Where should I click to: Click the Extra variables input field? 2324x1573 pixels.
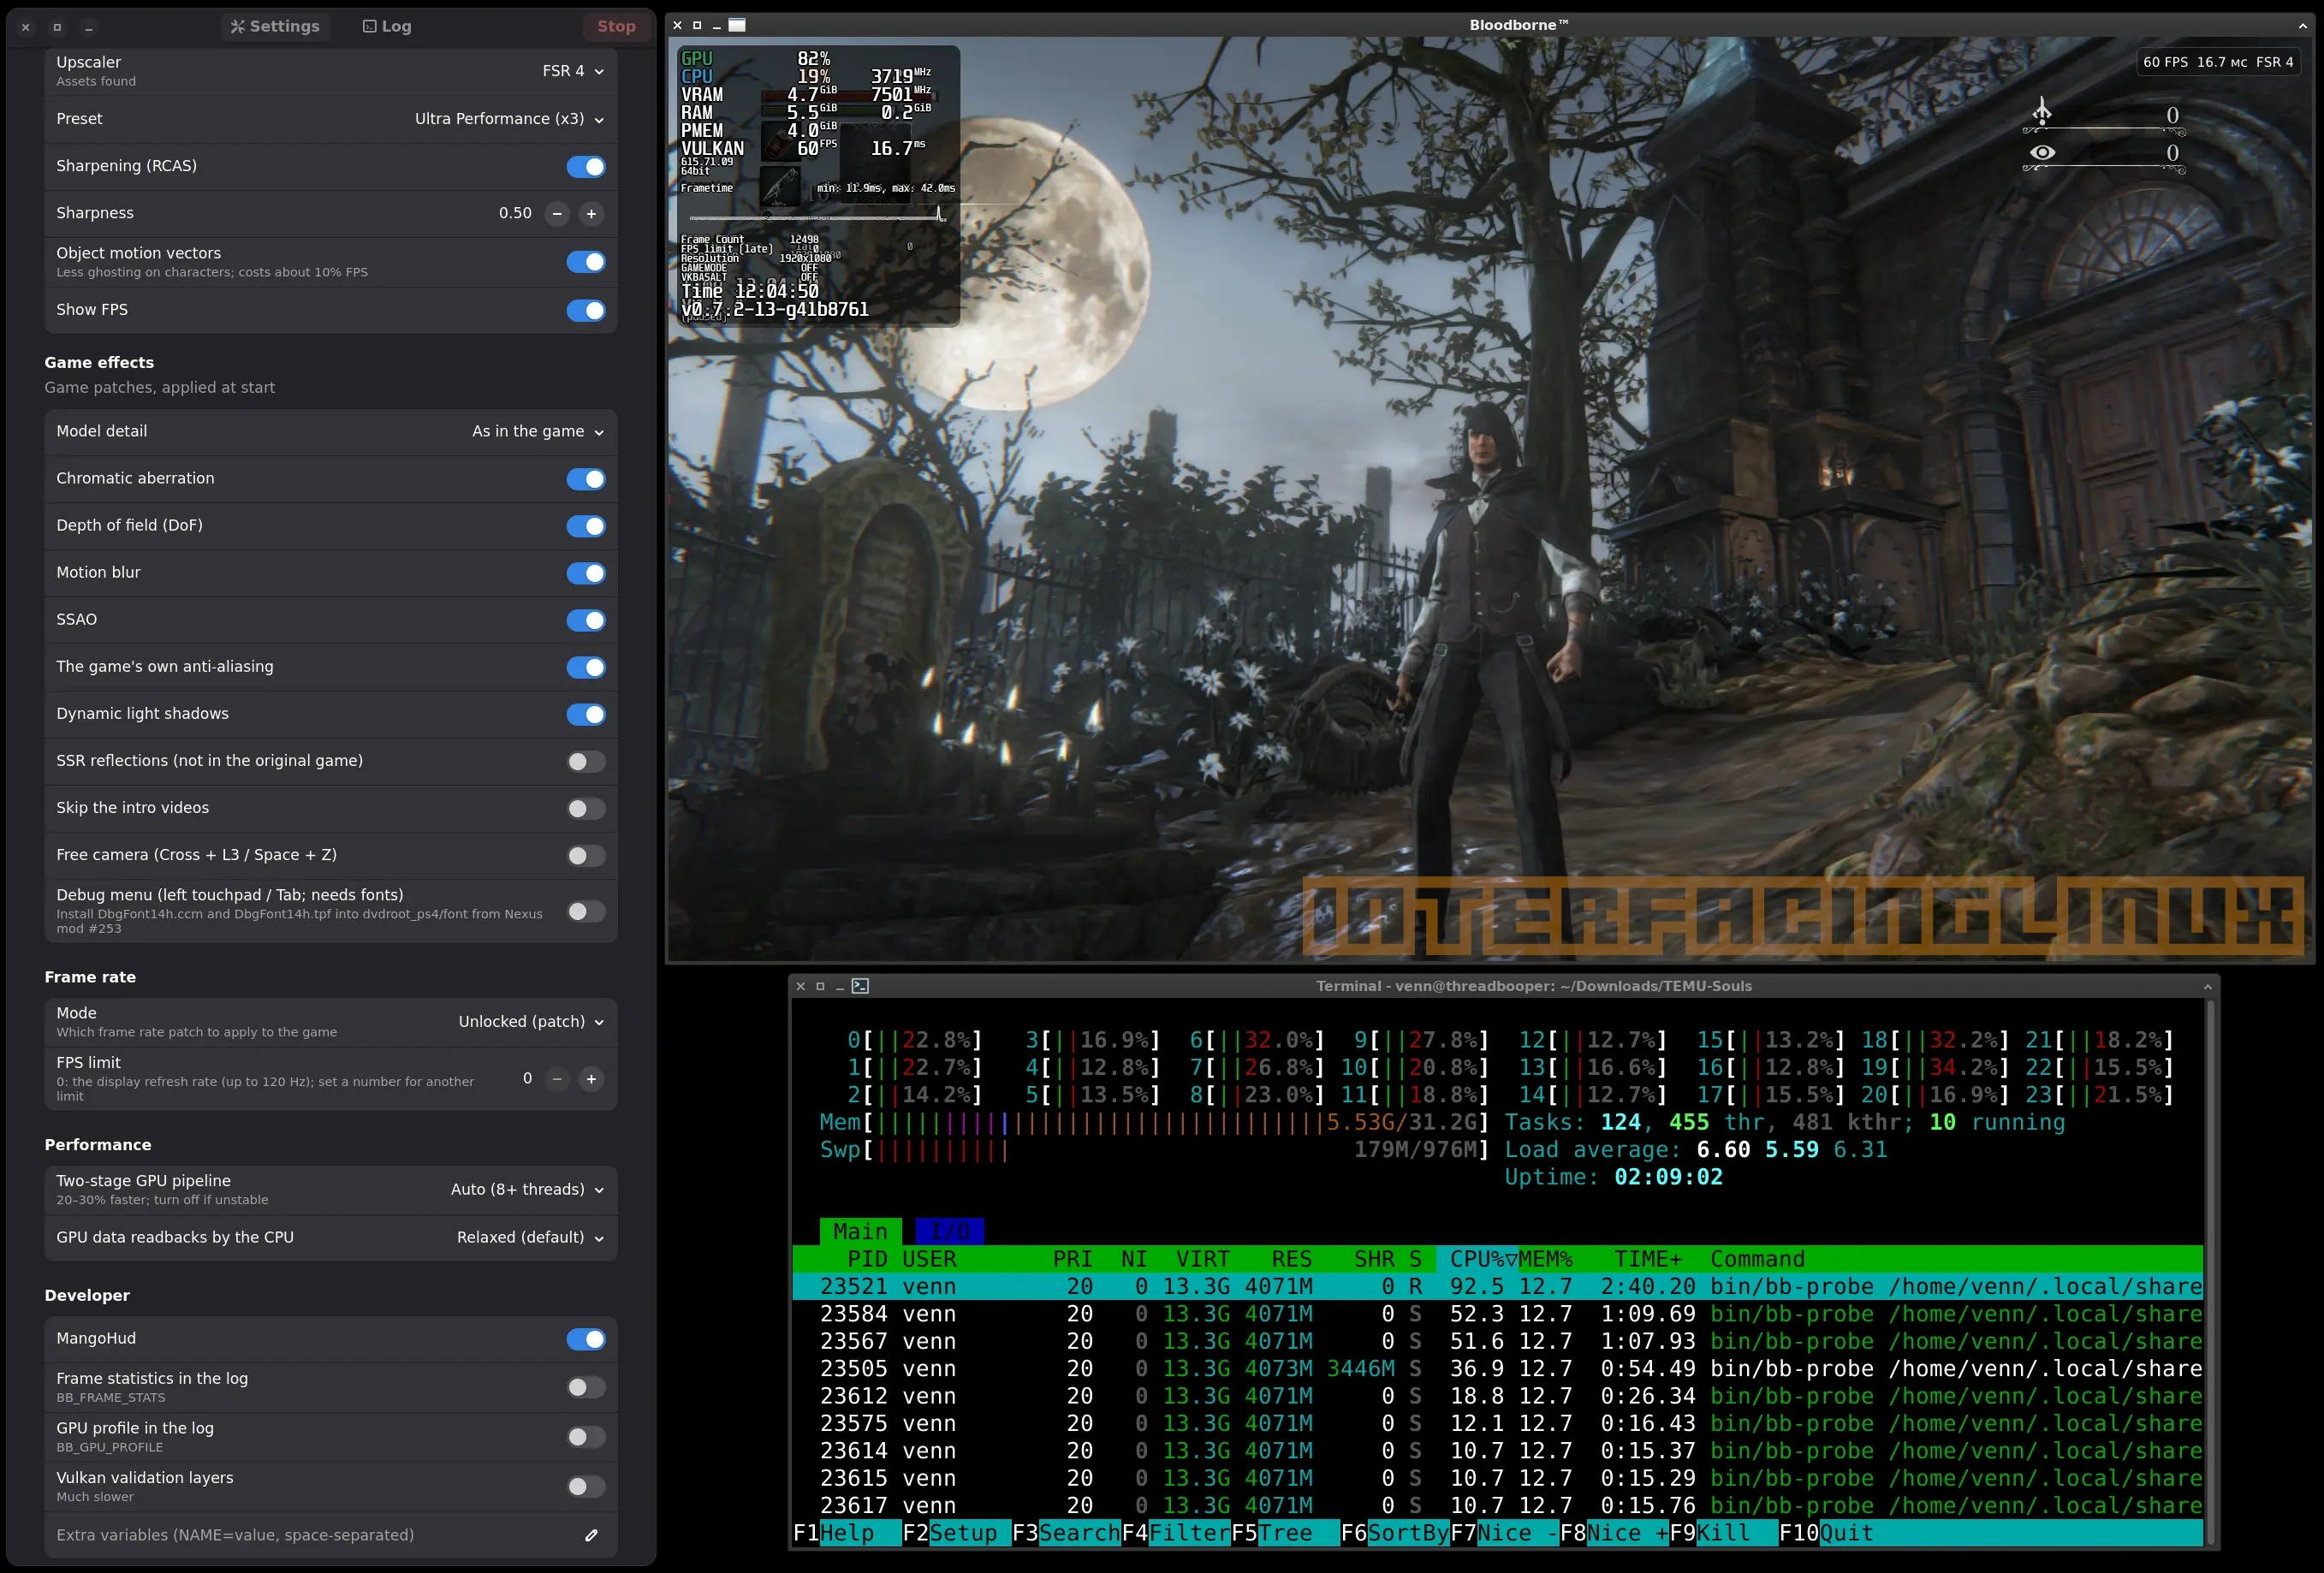pyautogui.click(x=330, y=1535)
